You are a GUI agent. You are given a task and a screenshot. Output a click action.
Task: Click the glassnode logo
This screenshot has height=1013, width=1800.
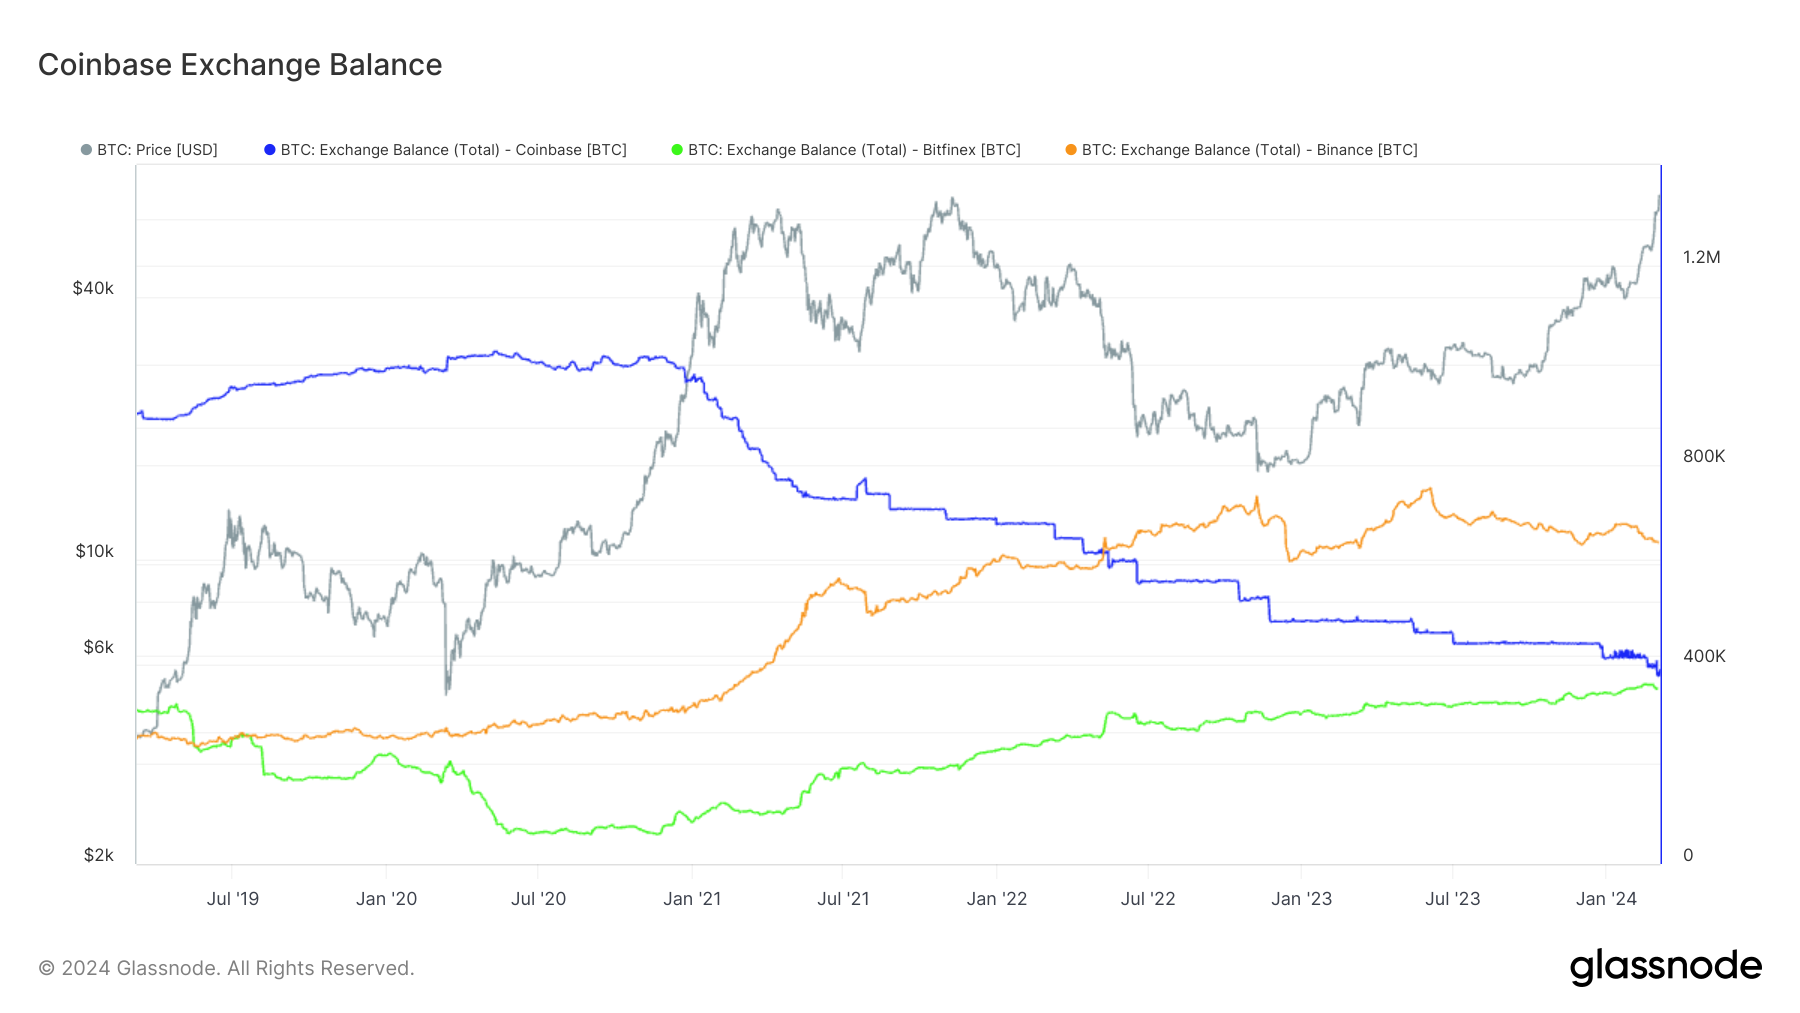1665,967
